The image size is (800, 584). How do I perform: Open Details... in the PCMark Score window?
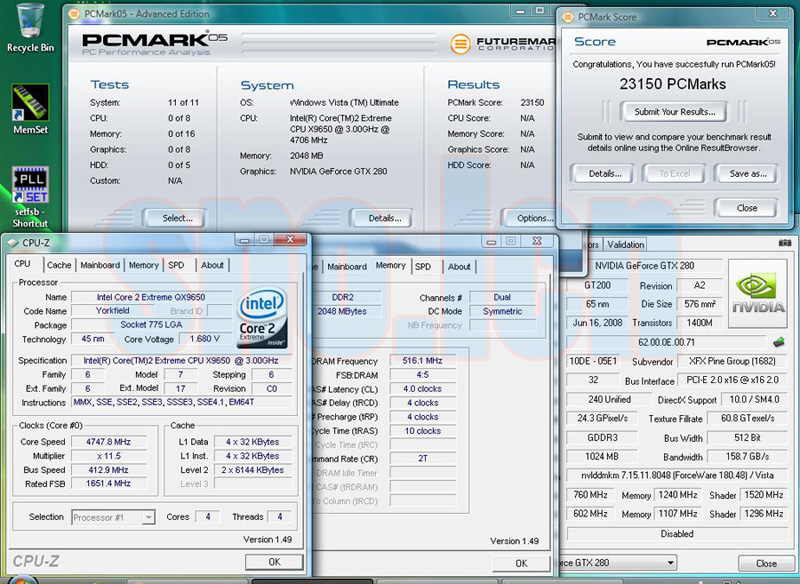[x=603, y=173]
